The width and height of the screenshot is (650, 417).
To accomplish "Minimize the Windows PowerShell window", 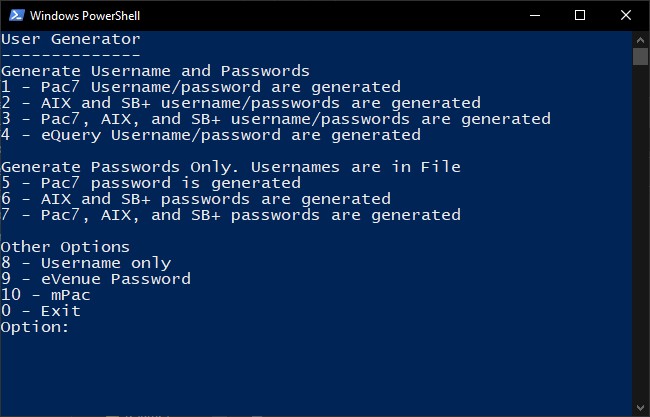I will point(535,15).
